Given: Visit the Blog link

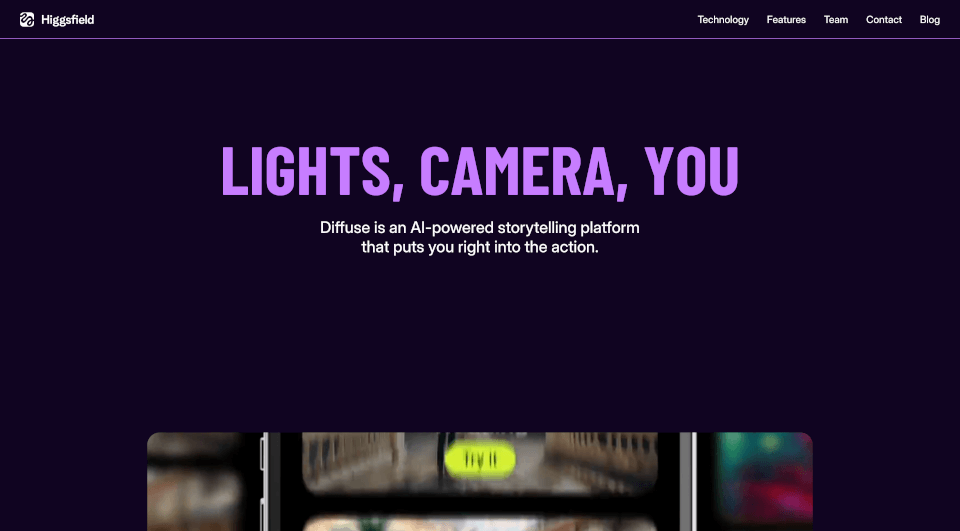Looking at the screenshot, I should pos(929,20).
